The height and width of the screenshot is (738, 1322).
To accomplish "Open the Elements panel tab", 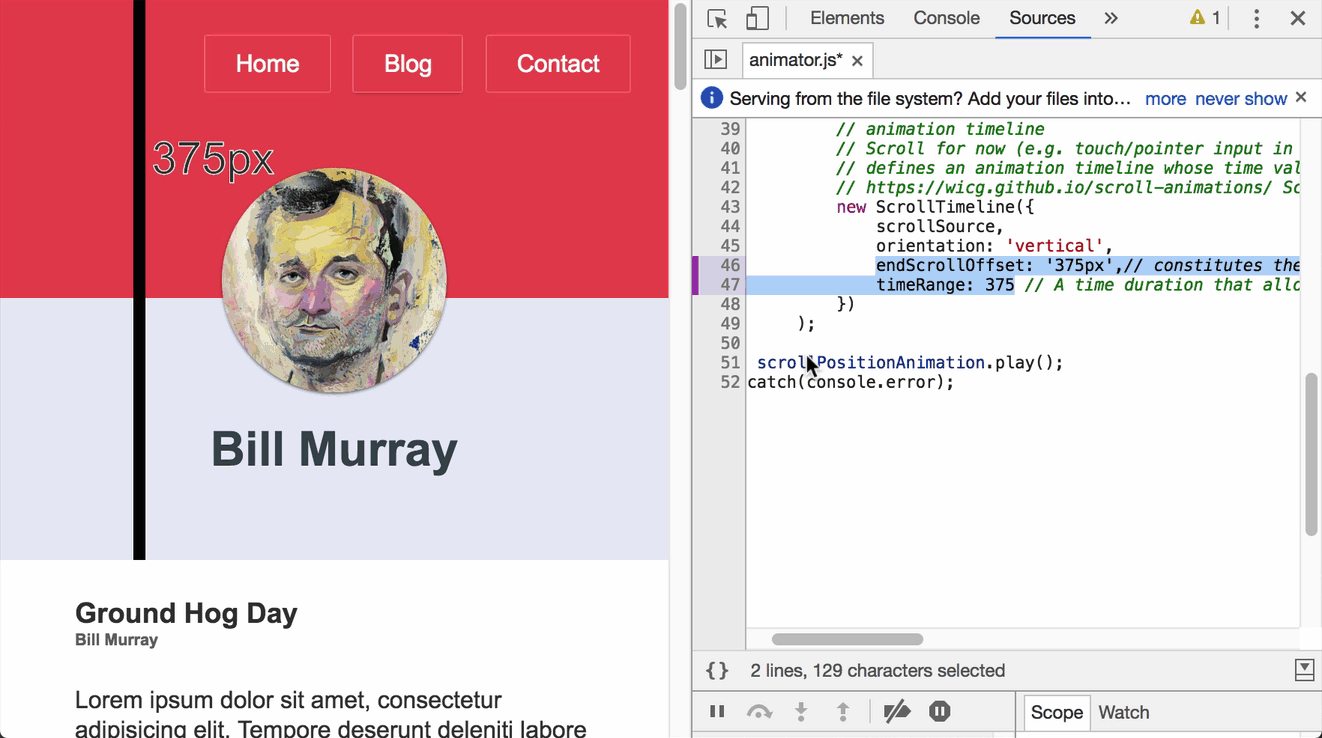I will coord(847,18).
